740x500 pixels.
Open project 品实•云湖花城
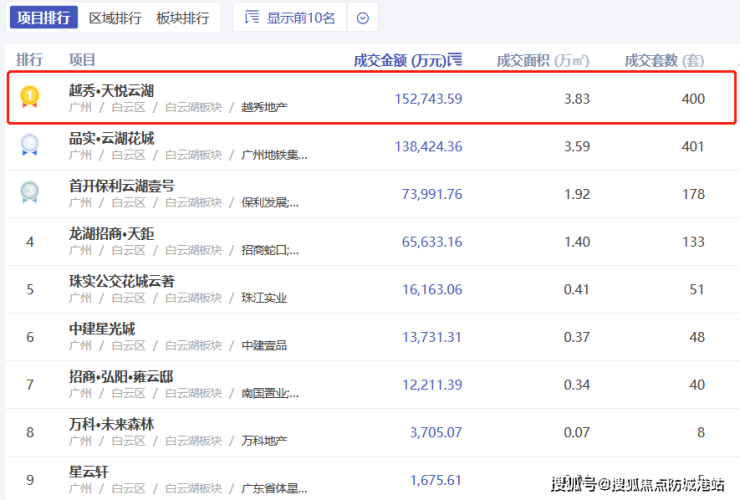pyautogui.click(x=111, y=138)
